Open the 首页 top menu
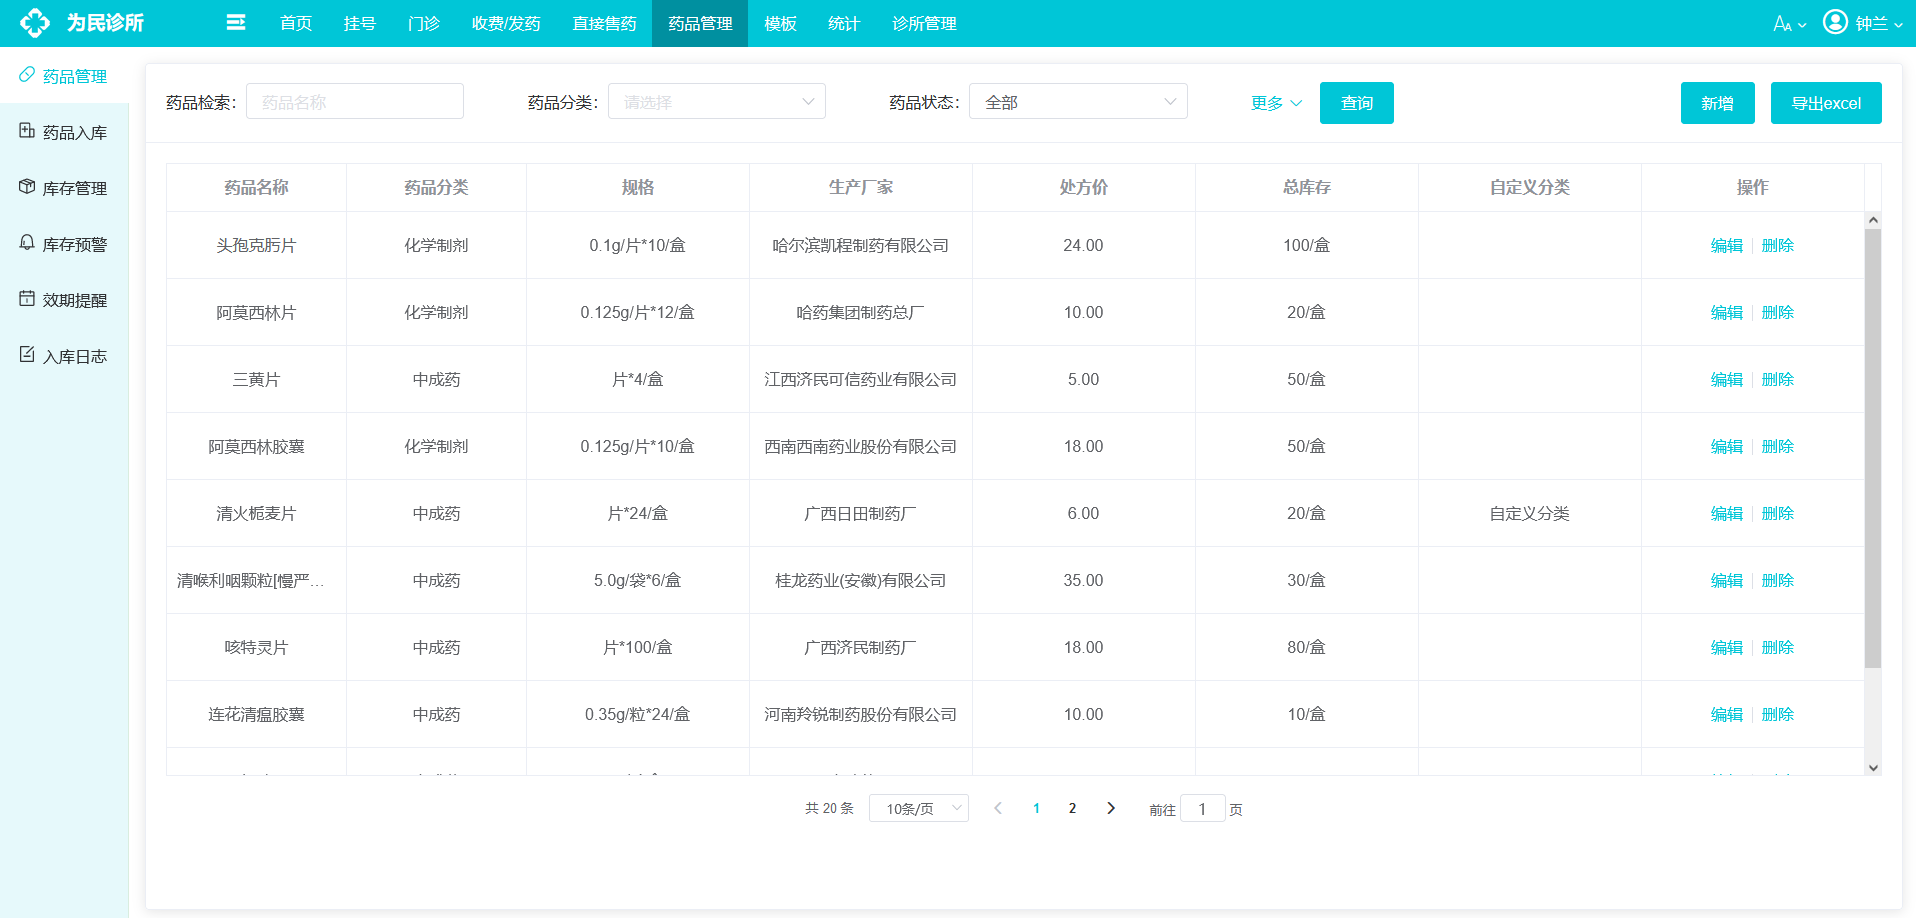Screen dimensions: 1916x918 [296, 23]
